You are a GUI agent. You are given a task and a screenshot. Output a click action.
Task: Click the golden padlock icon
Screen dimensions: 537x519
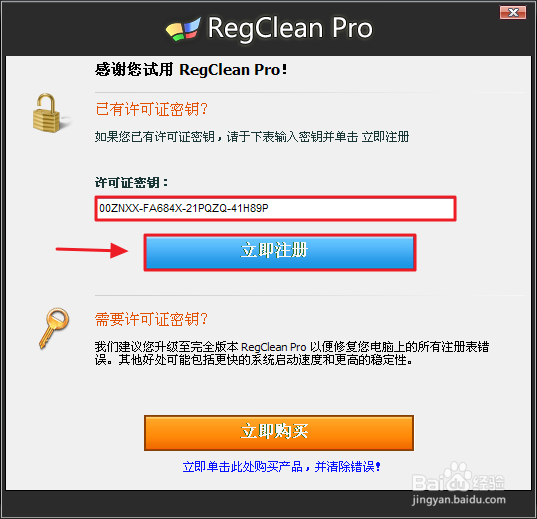[48, 113]
